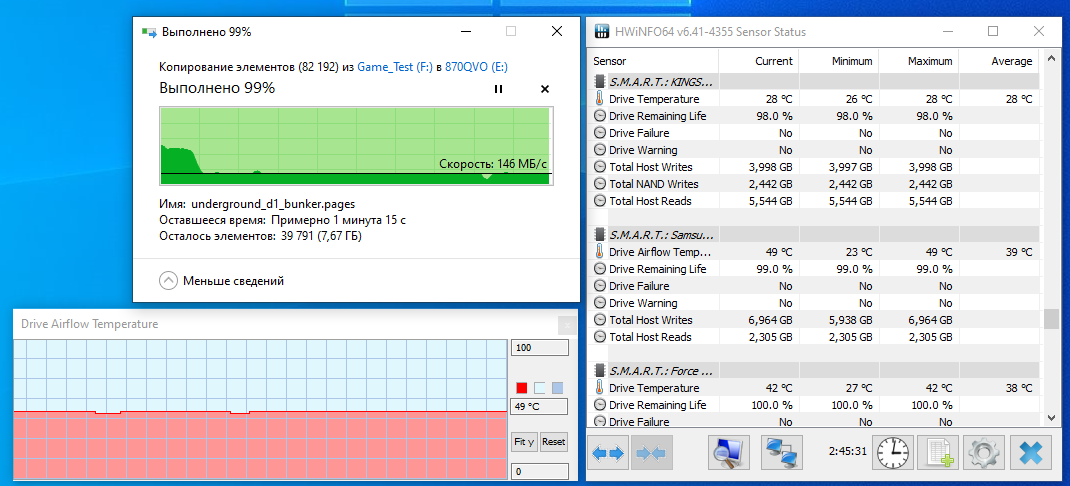The width and height of the screenshot is (1070, 486).
Task: Click the Fit y graph button
Action: pyautogui.click(x=524, y=442)
